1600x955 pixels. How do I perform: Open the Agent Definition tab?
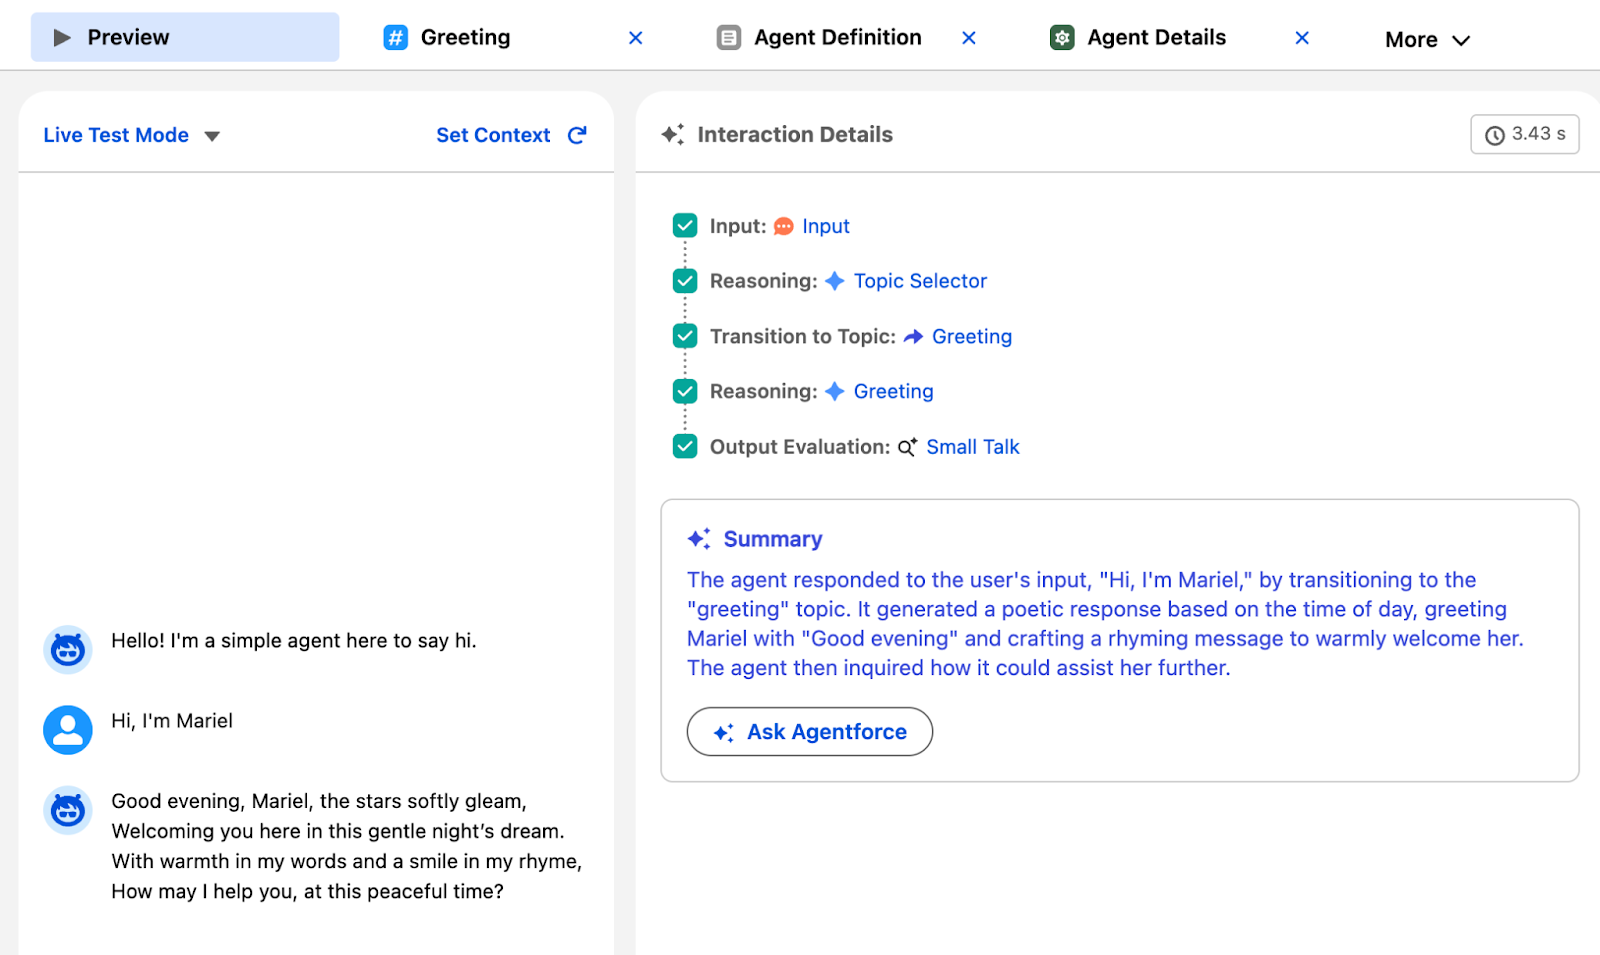point(837,38)
